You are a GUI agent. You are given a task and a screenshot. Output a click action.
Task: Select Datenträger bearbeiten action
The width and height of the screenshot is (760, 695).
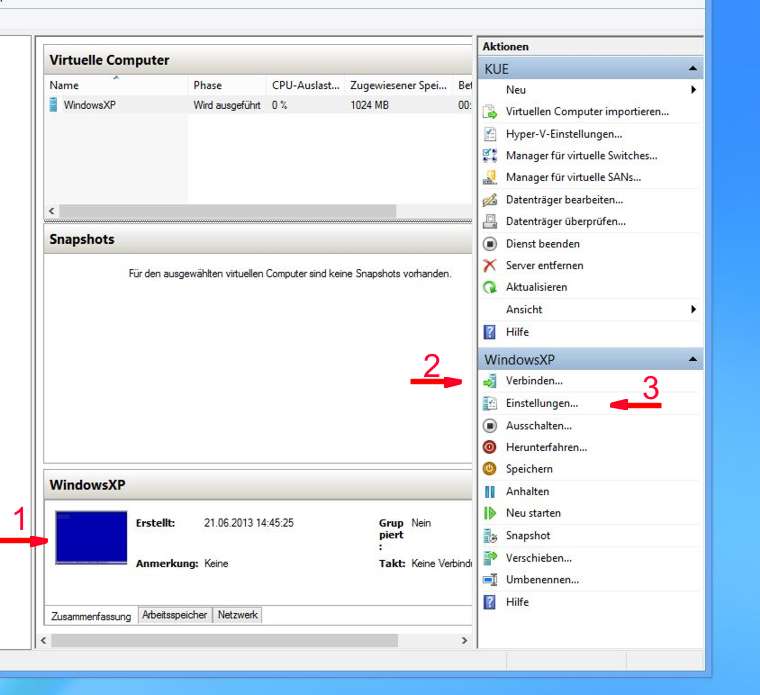pyautogui.click(x=564, y=200)
